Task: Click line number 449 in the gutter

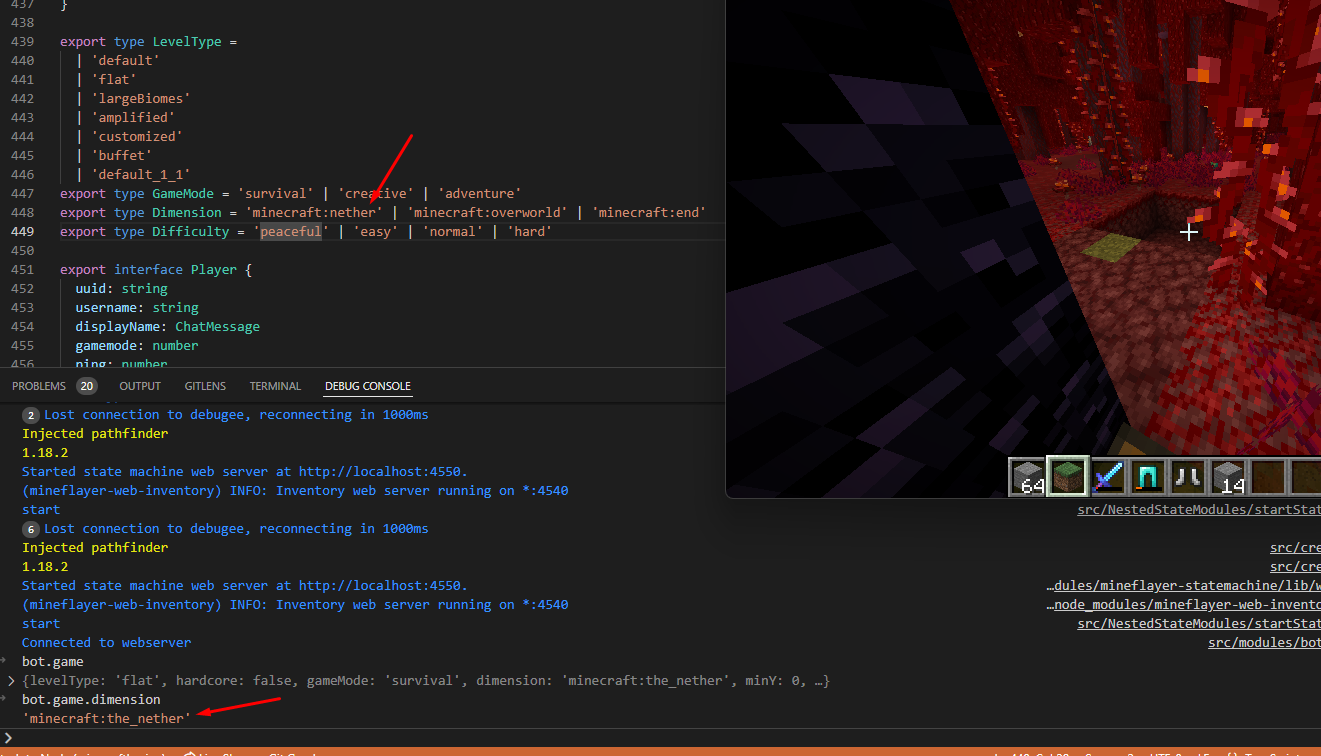Action: [x=22, y=232]
